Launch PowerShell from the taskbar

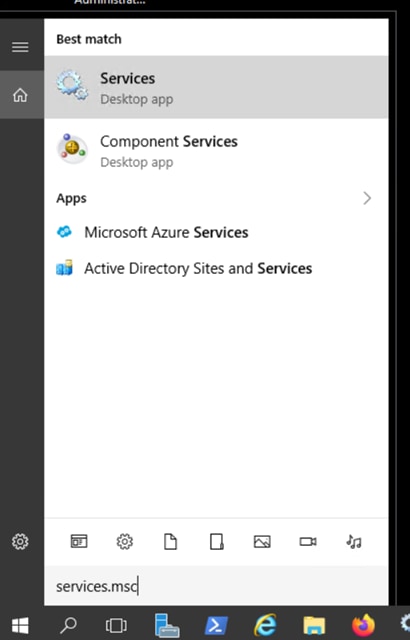click(x=216, y=625)
